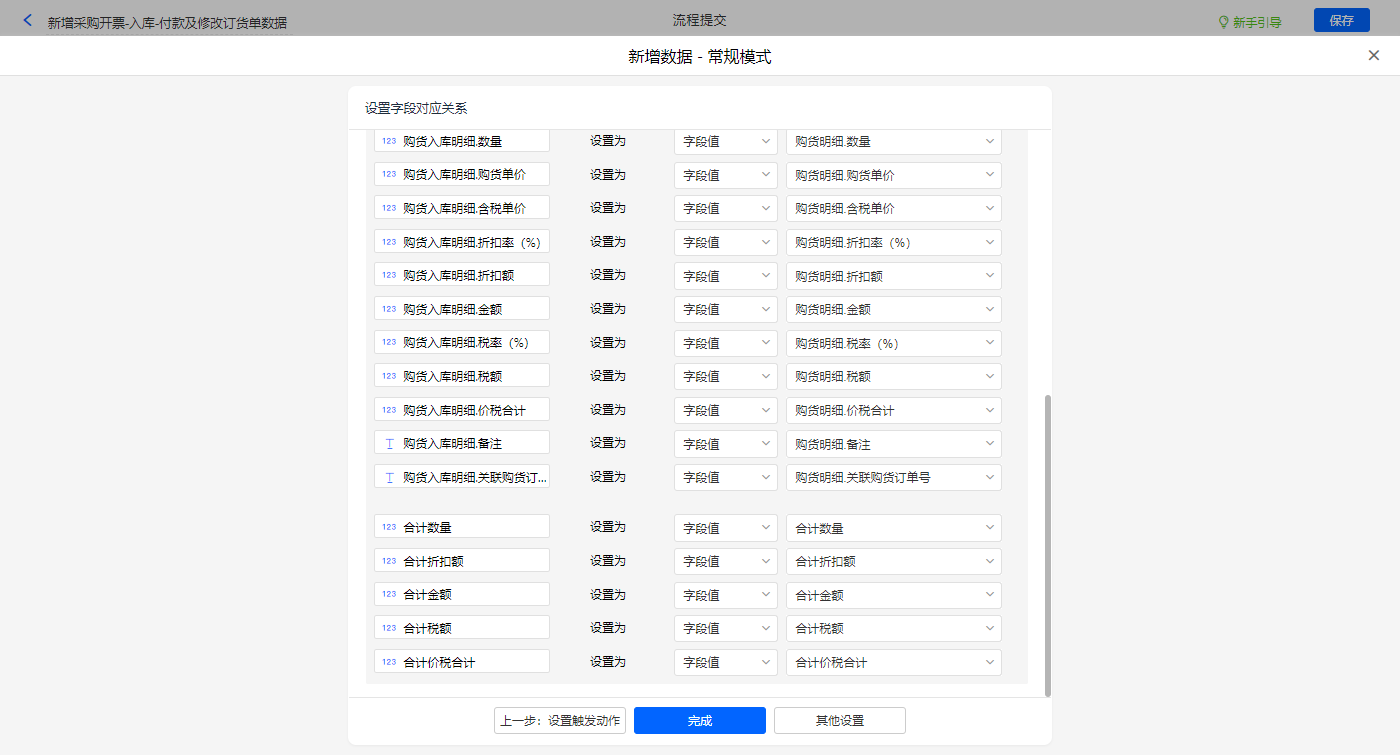The image size is (1400, 755).
Task: Open the 合计税额 value dropdown on the right
Action: pos(893,629)
